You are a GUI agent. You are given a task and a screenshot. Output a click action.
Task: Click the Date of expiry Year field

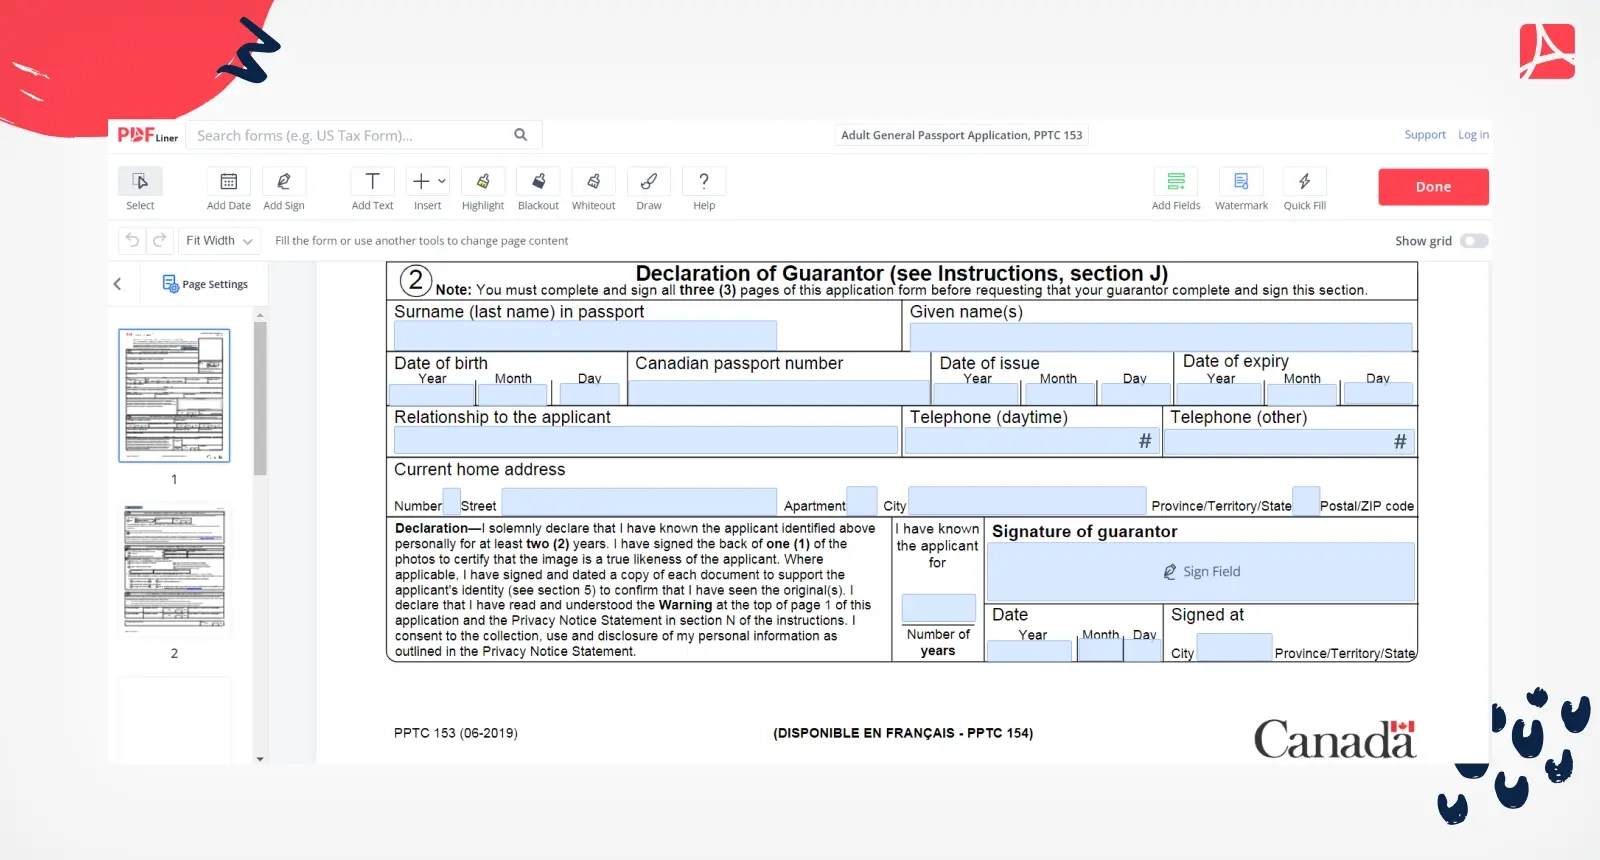pyautogui.click(x=1221, y=394)
